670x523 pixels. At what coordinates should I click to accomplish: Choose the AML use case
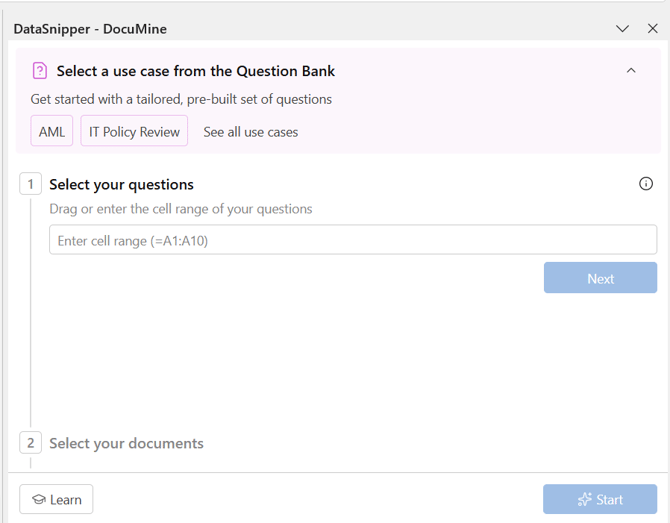coord(52,131)
